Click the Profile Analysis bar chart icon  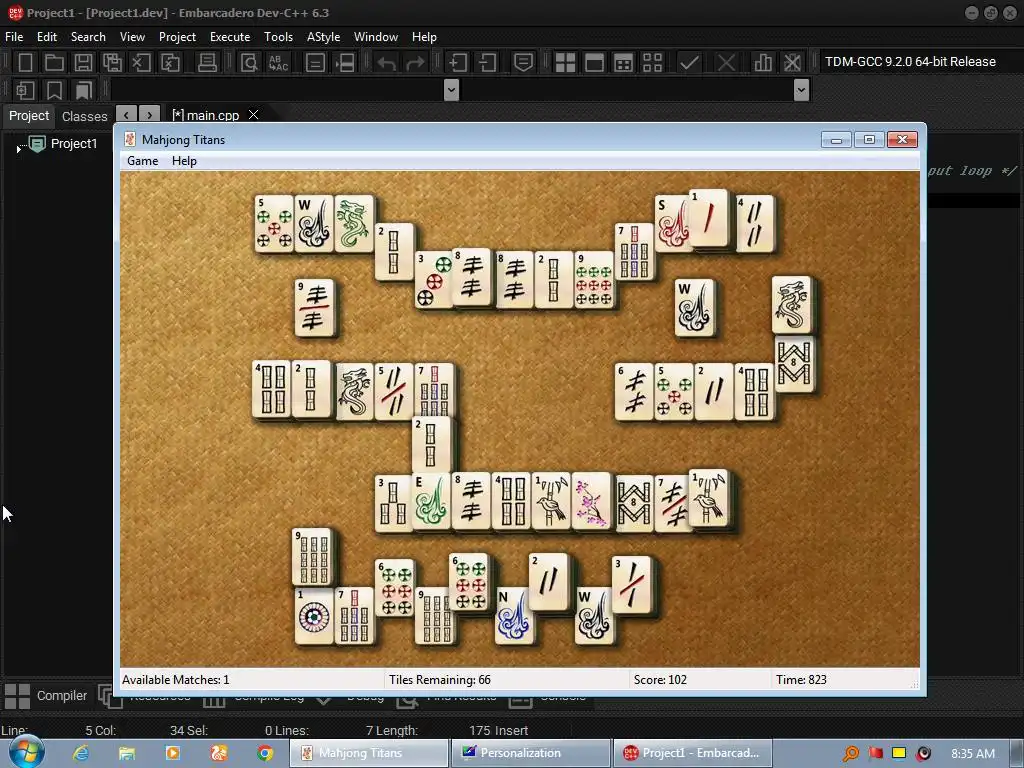click(x=763, y=63)
